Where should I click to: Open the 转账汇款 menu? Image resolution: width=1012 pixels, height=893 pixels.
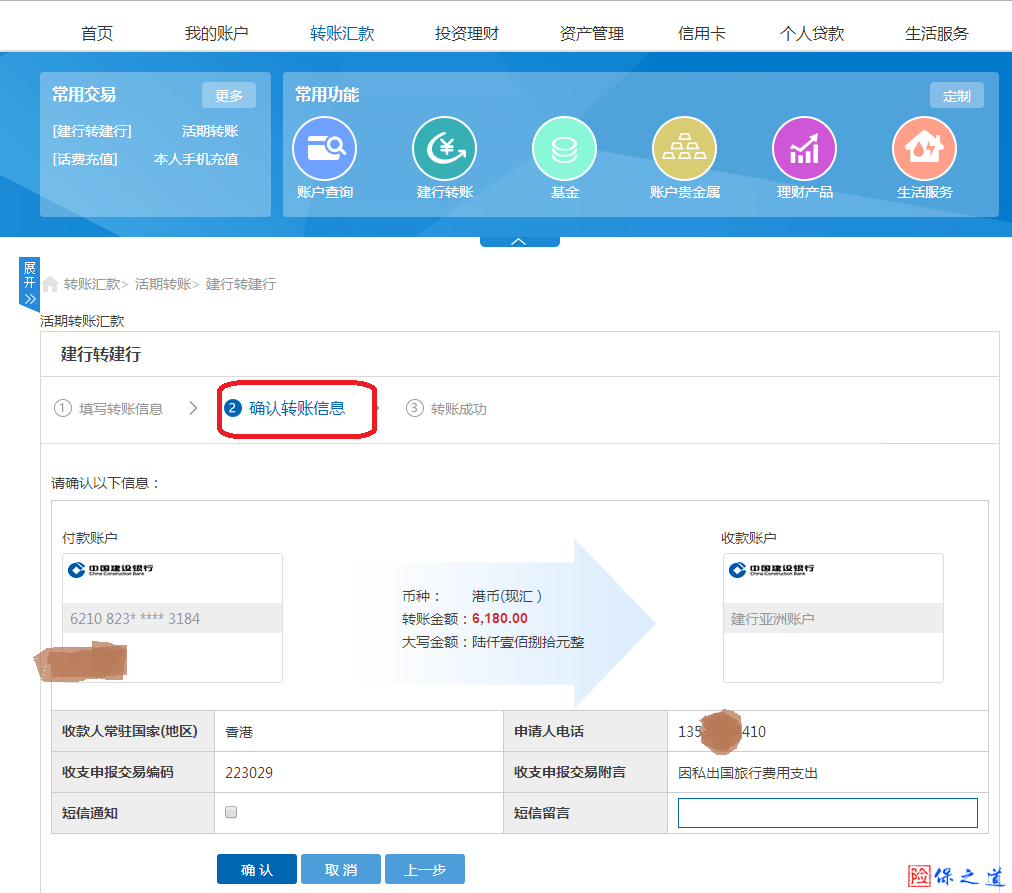point(342,34)
